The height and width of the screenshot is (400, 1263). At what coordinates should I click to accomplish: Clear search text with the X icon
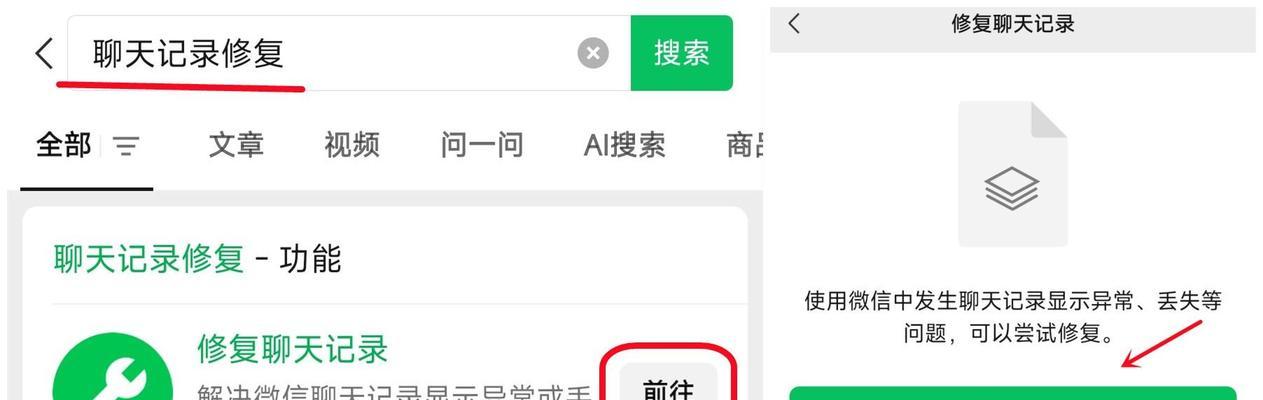pos(593,53)
